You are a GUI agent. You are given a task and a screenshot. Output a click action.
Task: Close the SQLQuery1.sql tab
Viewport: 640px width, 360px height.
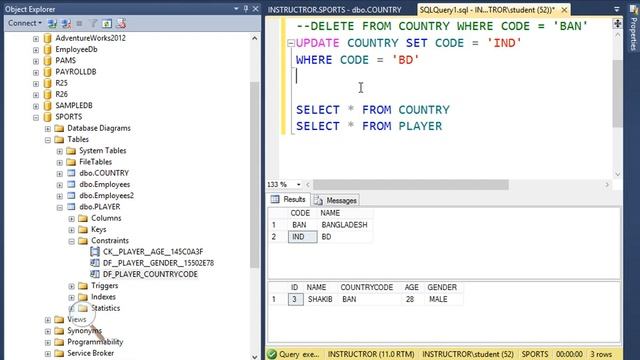(564, 9)
